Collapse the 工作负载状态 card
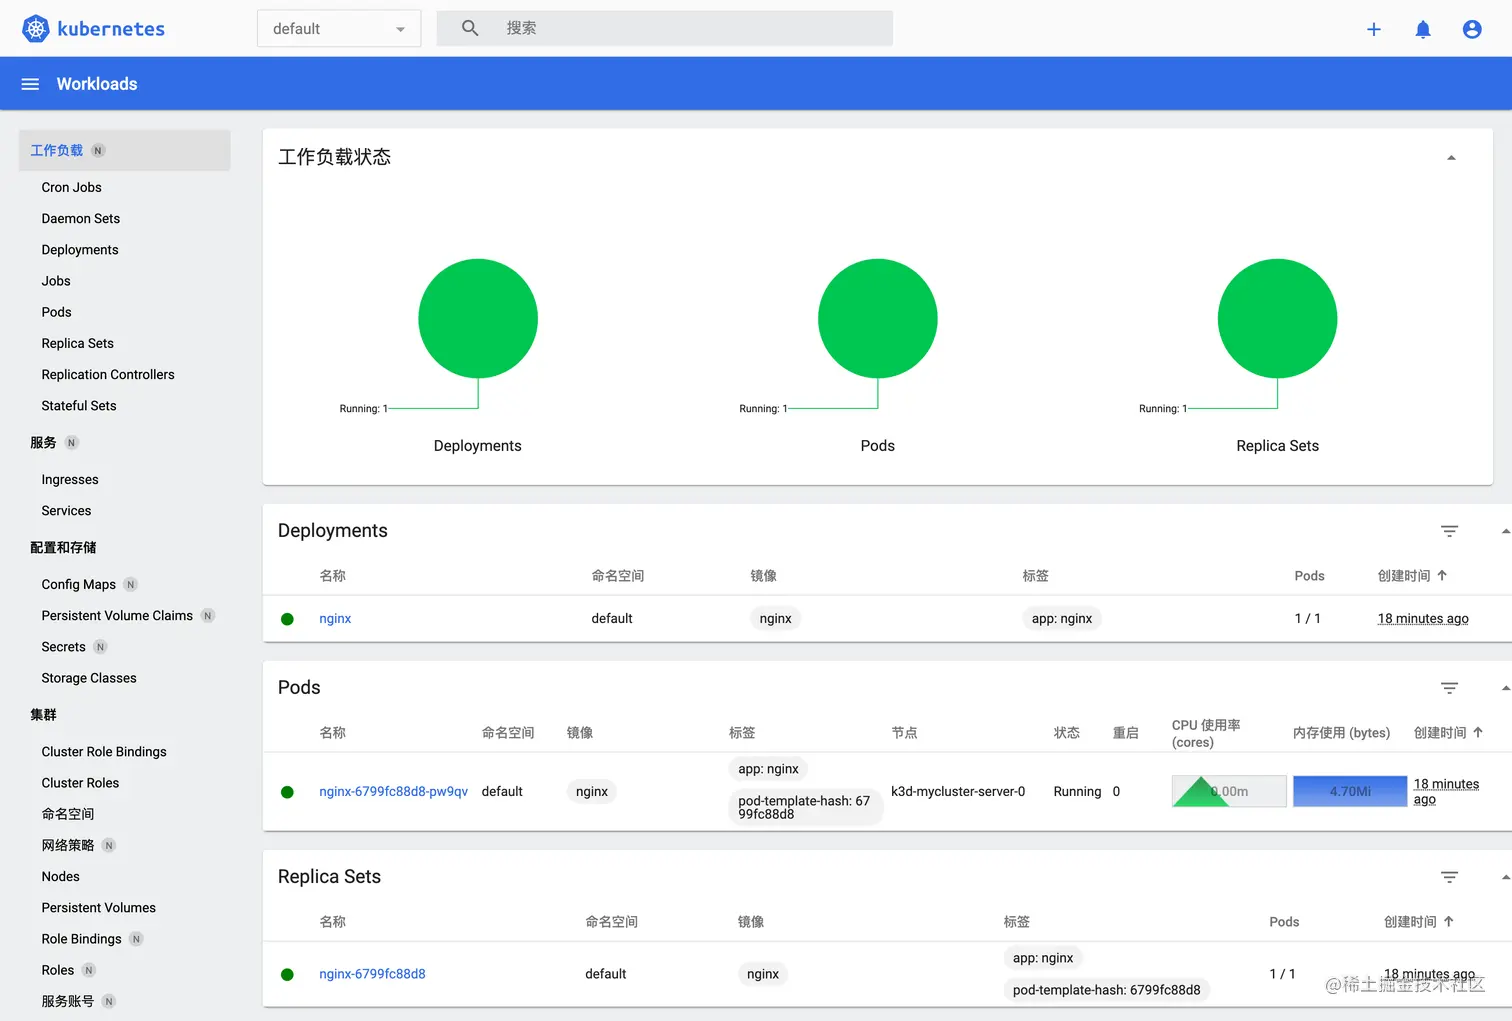This screenshot has width=1512, height=1021. point(1451,158)
